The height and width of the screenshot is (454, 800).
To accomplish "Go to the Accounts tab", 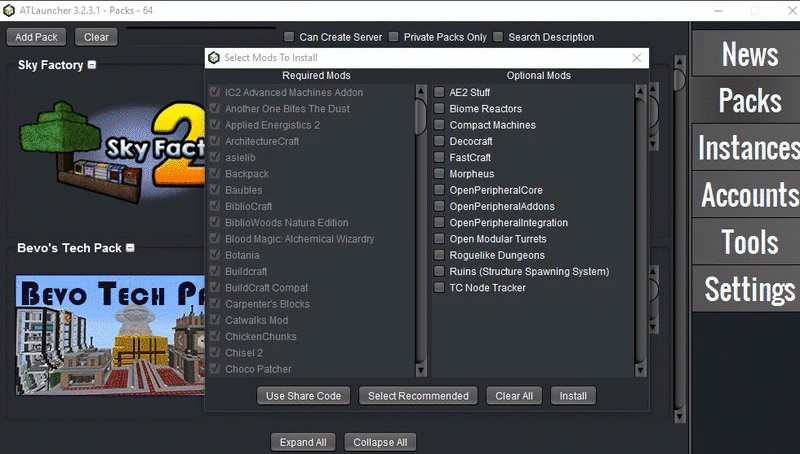I will [x=746, y=194].
